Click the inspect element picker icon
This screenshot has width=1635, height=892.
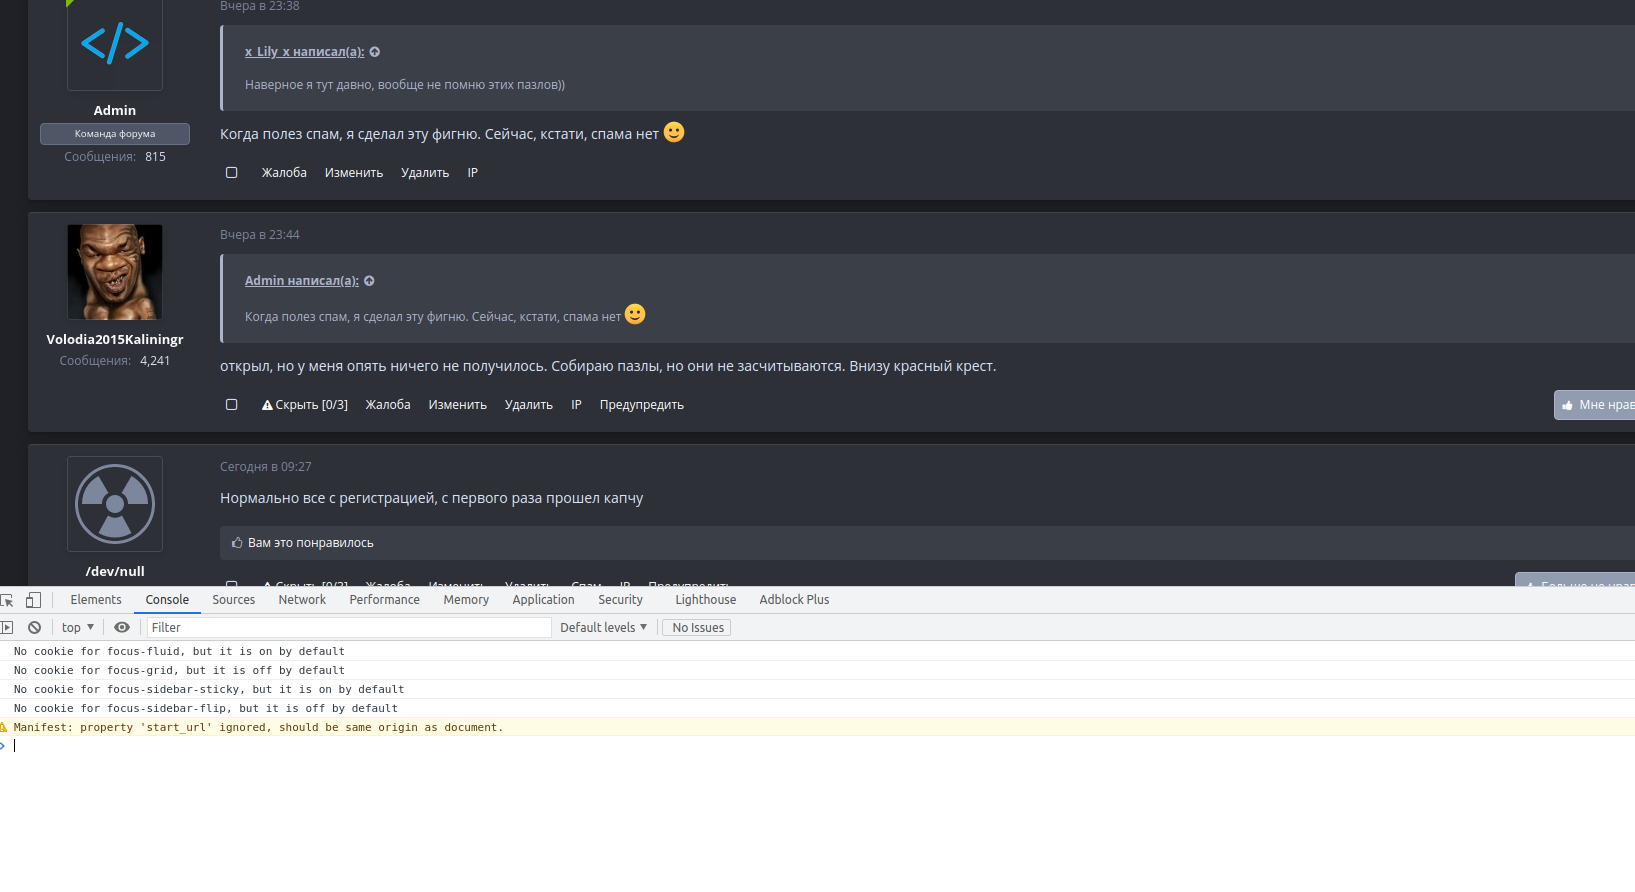pos(7,600)
